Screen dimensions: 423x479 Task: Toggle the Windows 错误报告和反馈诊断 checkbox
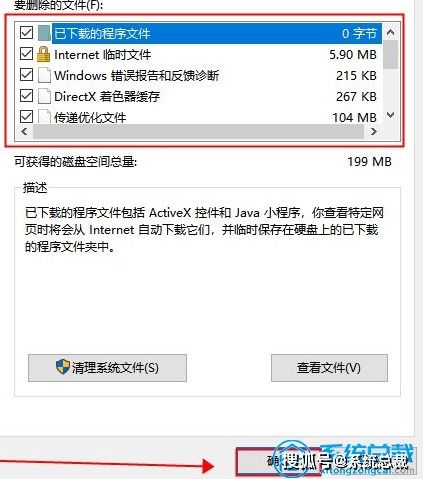26,75
